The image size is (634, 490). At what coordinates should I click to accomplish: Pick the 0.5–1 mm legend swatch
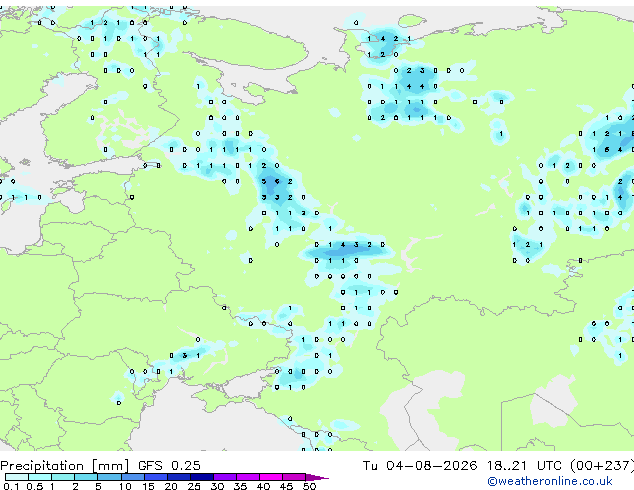[x=40, y=477]
